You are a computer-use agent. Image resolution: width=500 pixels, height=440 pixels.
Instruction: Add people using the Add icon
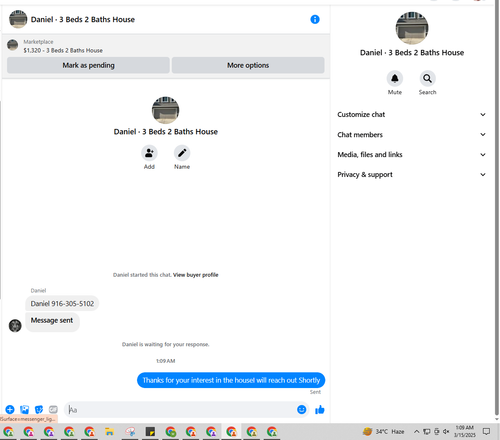pyautogui.click(x=149, y=153)
